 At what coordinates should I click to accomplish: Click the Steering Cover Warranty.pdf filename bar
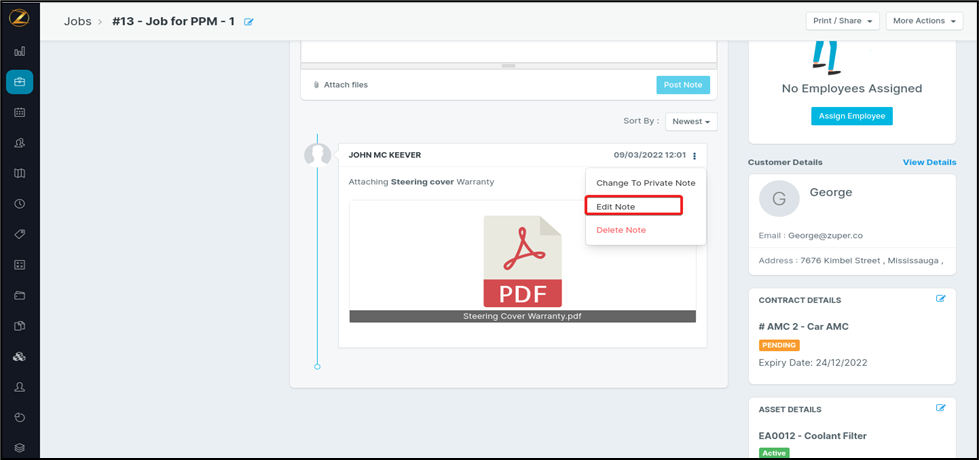click(x=523, y=316)
